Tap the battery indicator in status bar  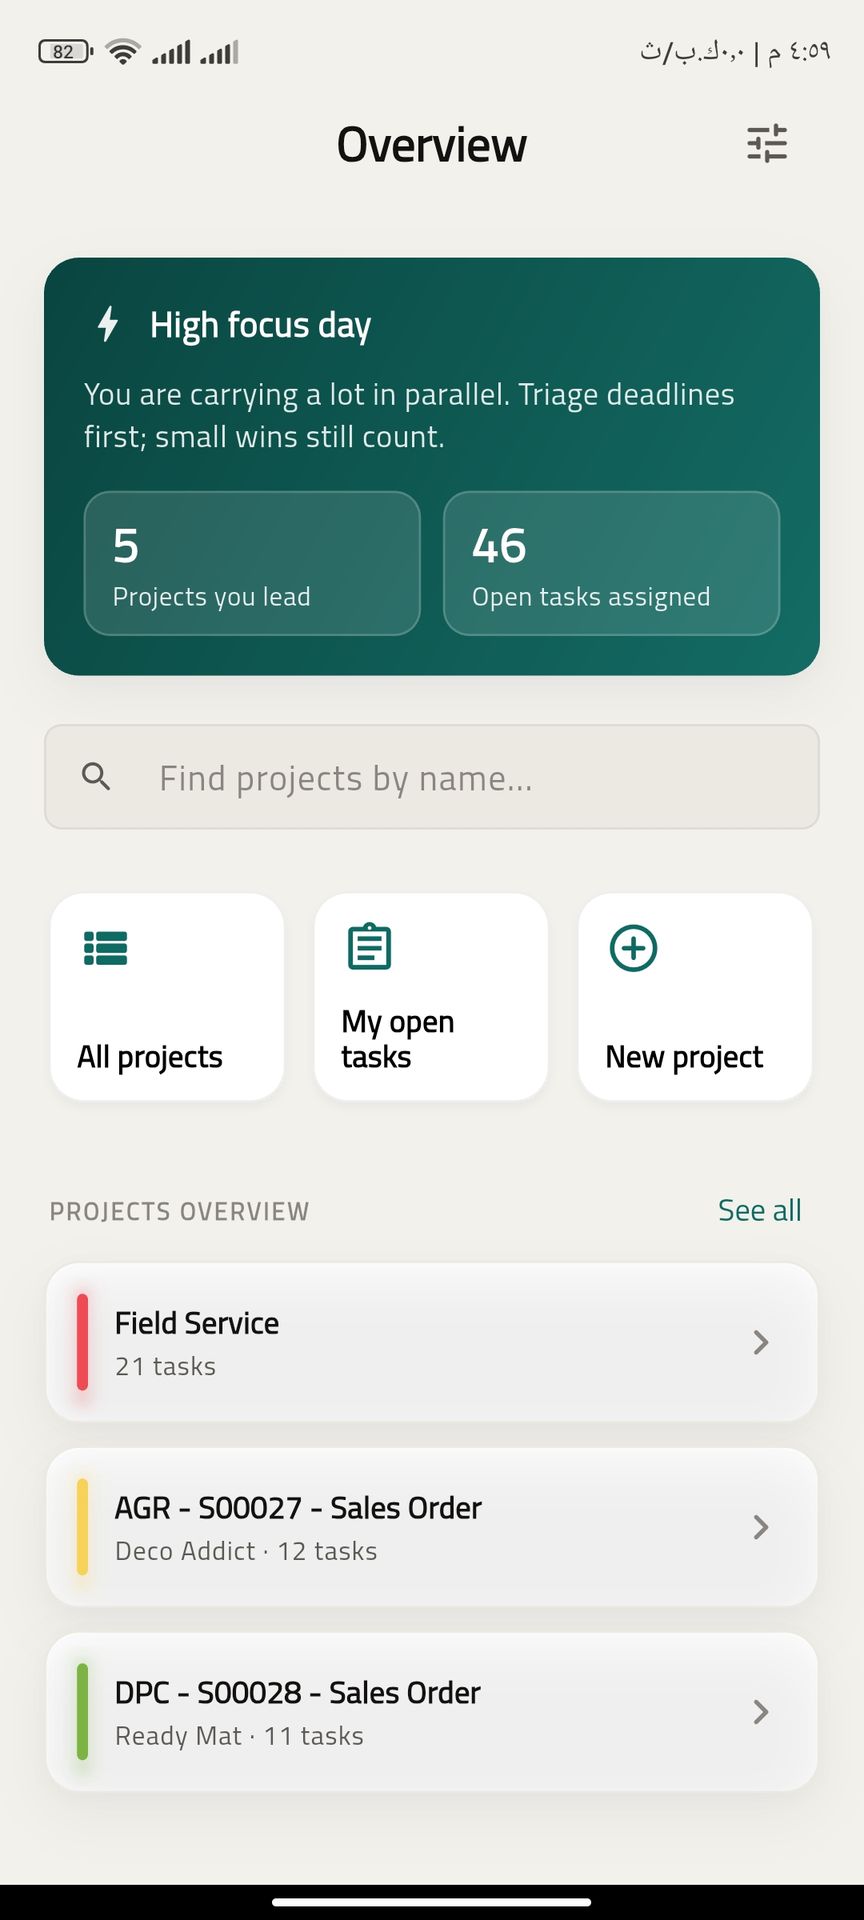tap(65, 52)
